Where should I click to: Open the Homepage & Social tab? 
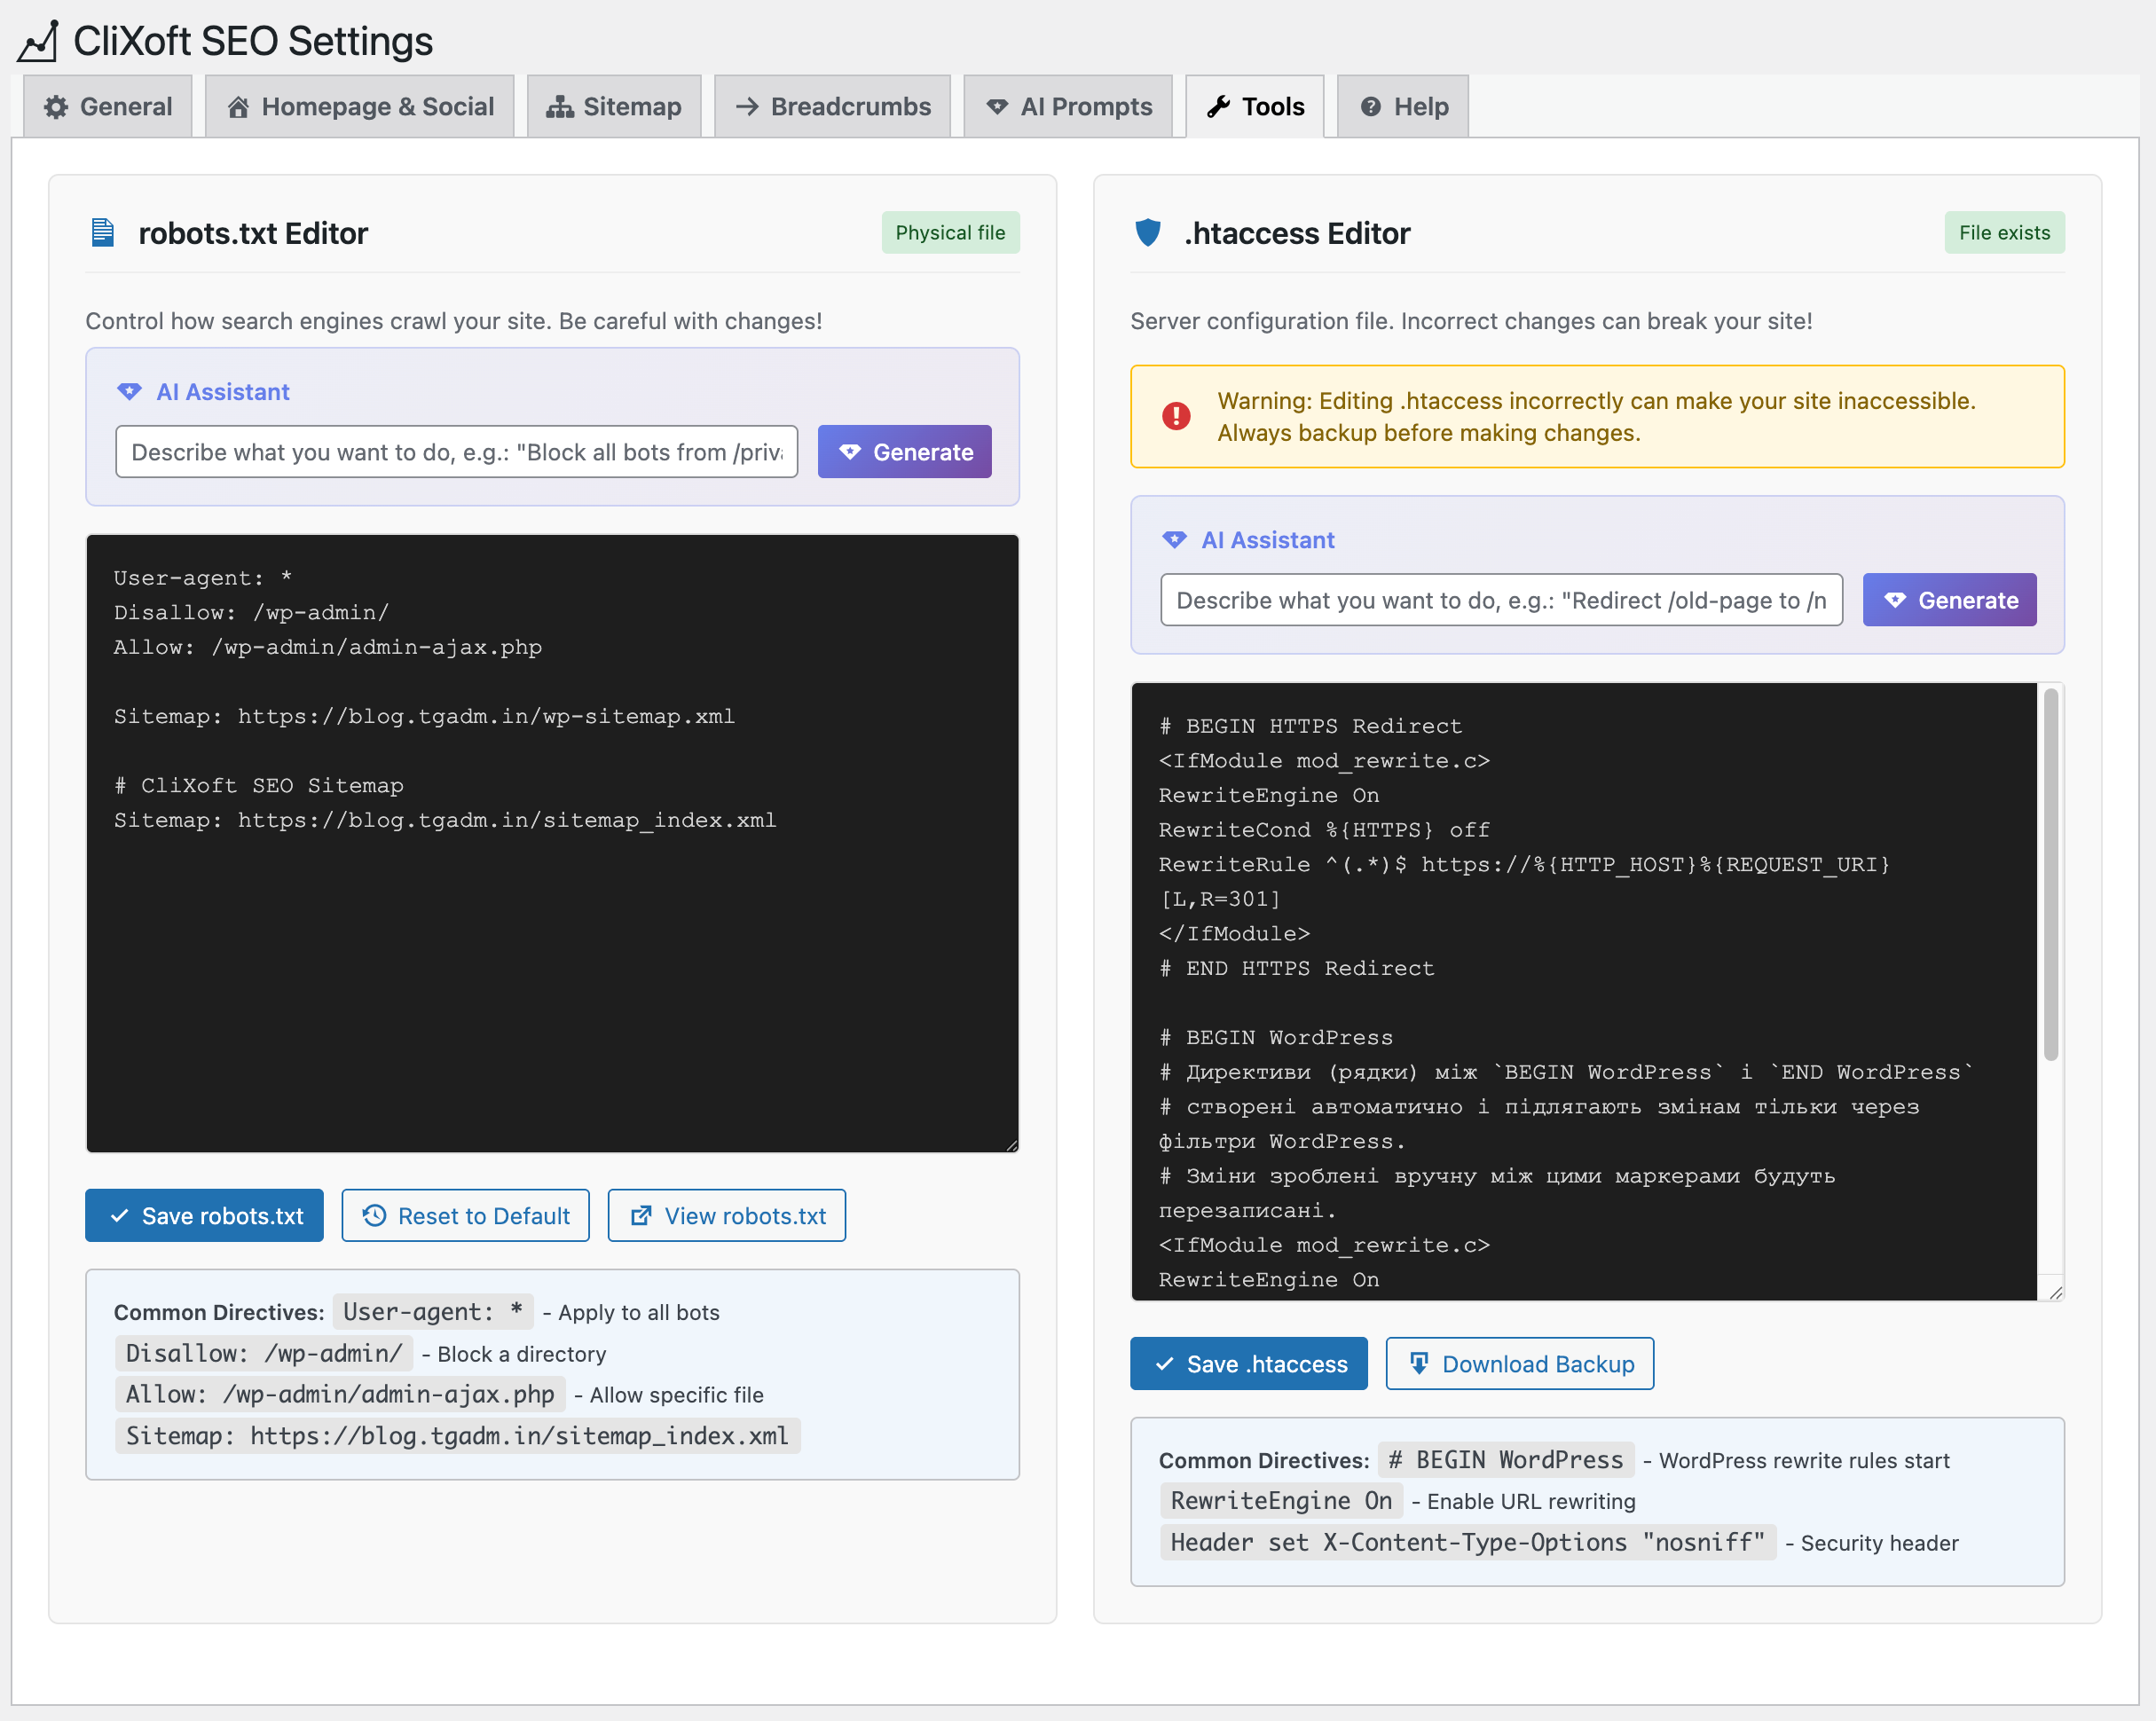click(360, 107)
